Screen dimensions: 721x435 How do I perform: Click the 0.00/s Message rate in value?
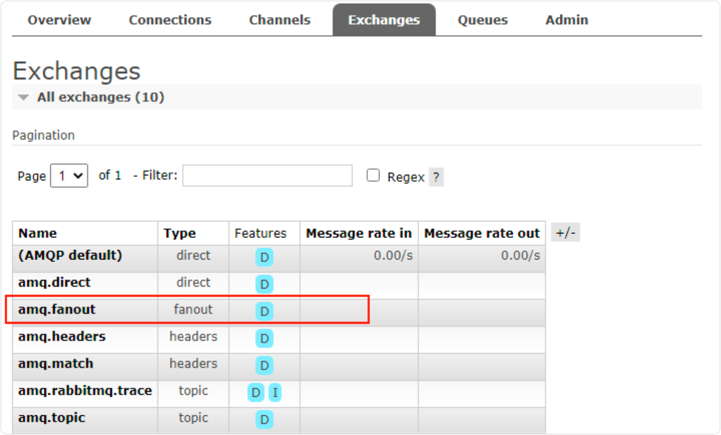coord(393,256)
